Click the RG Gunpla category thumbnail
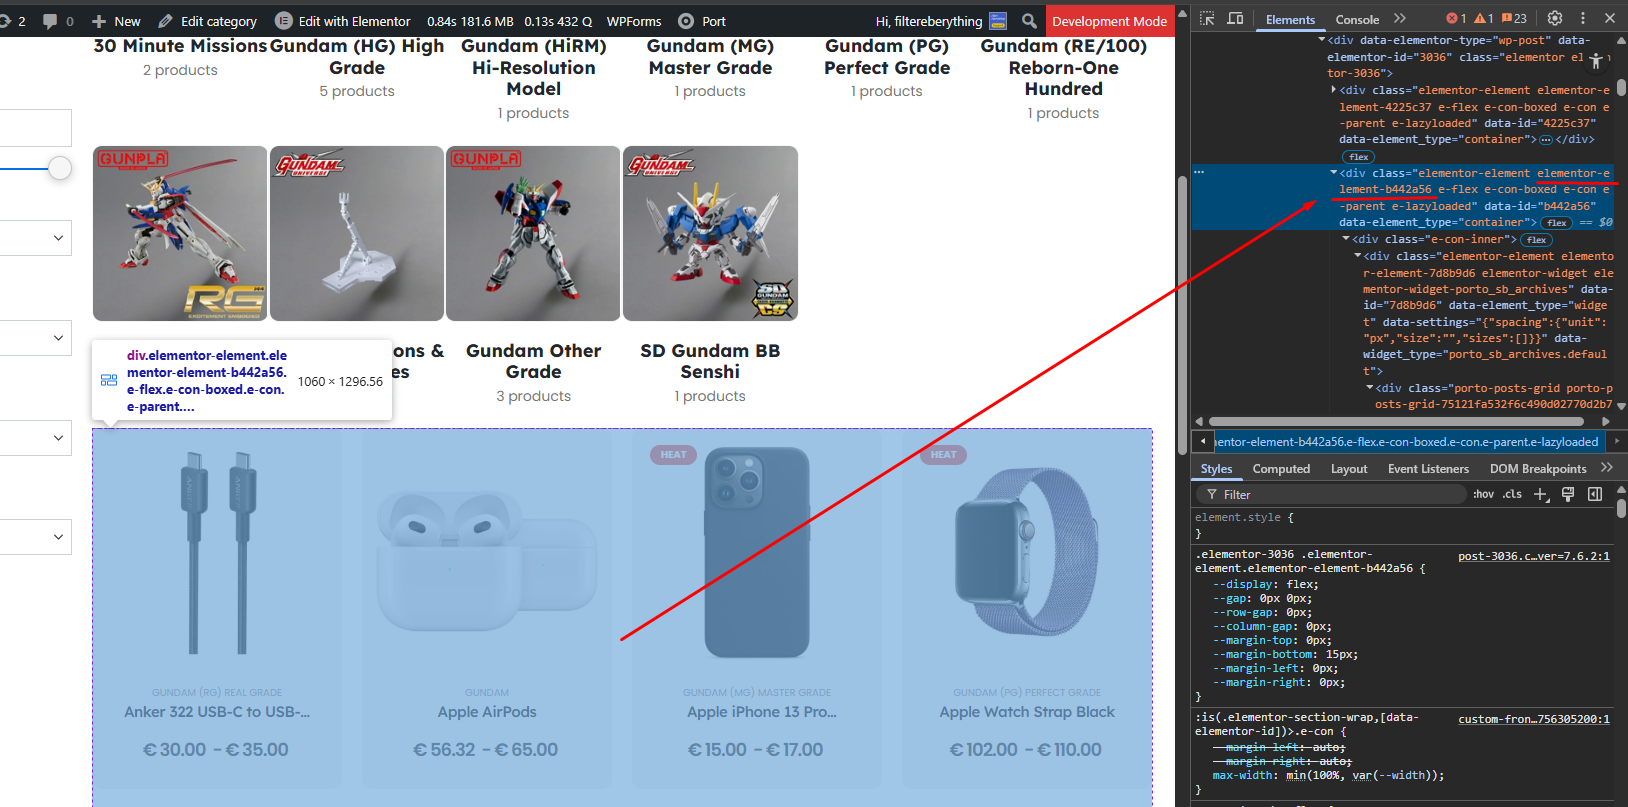The image size is (1628, 807). coord(180,233)
